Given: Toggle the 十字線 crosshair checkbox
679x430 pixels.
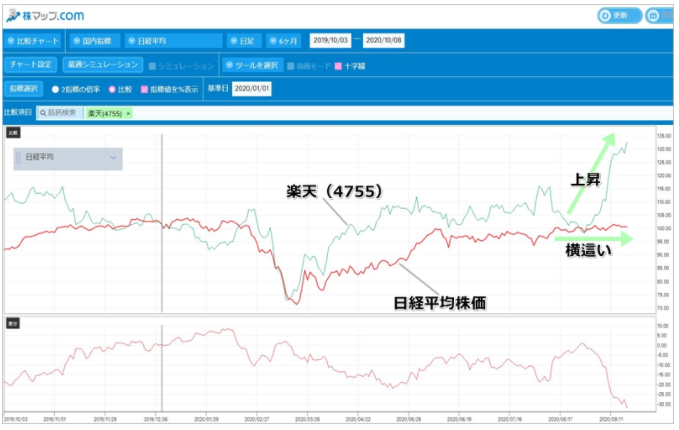Looking at the screenshot, I should point(338,66).
